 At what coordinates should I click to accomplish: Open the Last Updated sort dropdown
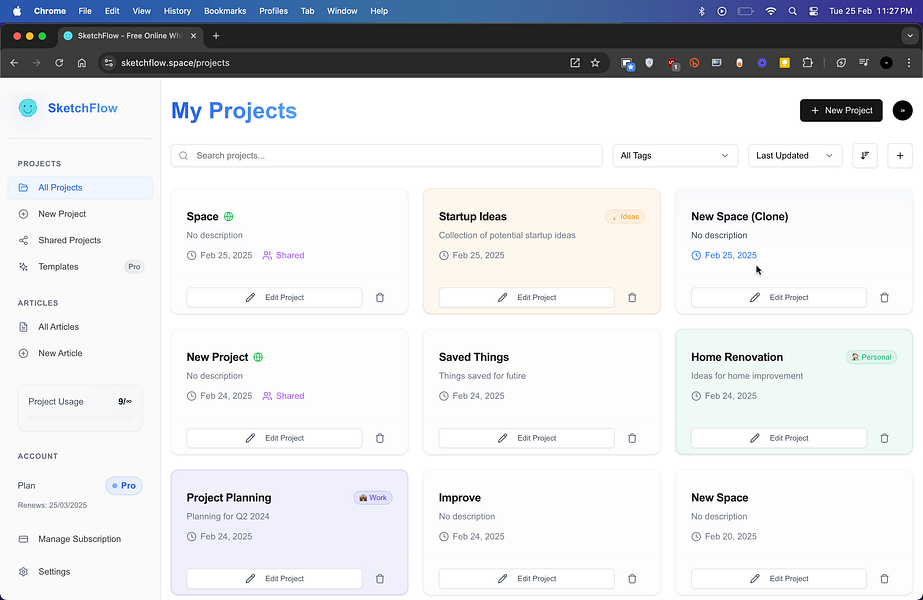point(795,155)
